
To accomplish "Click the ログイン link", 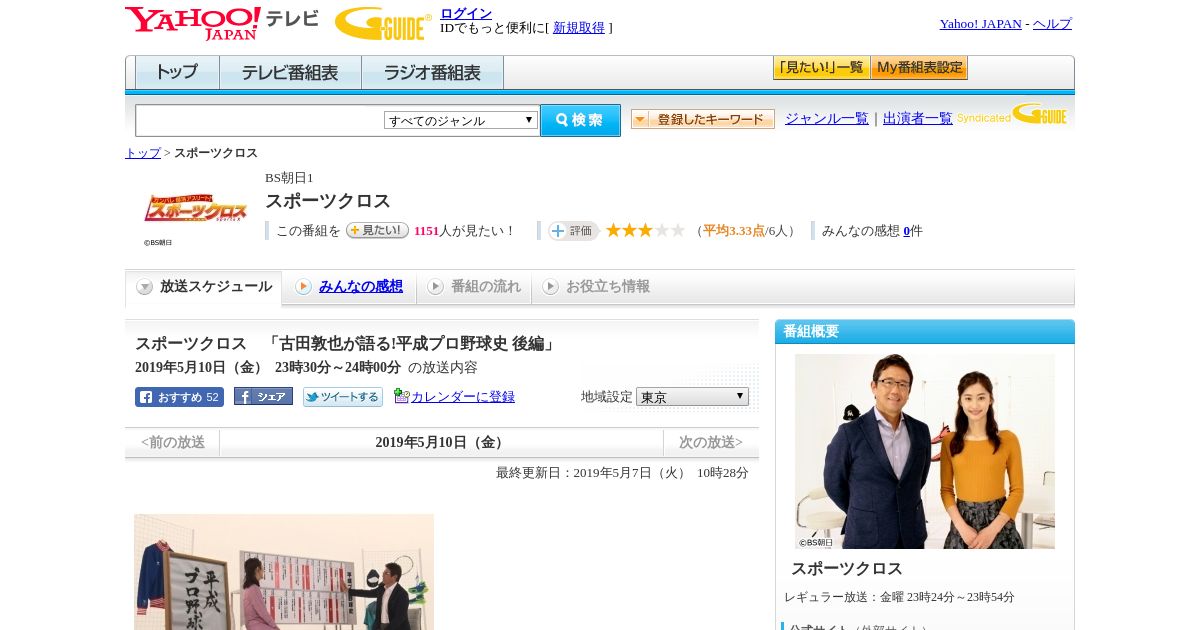I will pos(466,13).
